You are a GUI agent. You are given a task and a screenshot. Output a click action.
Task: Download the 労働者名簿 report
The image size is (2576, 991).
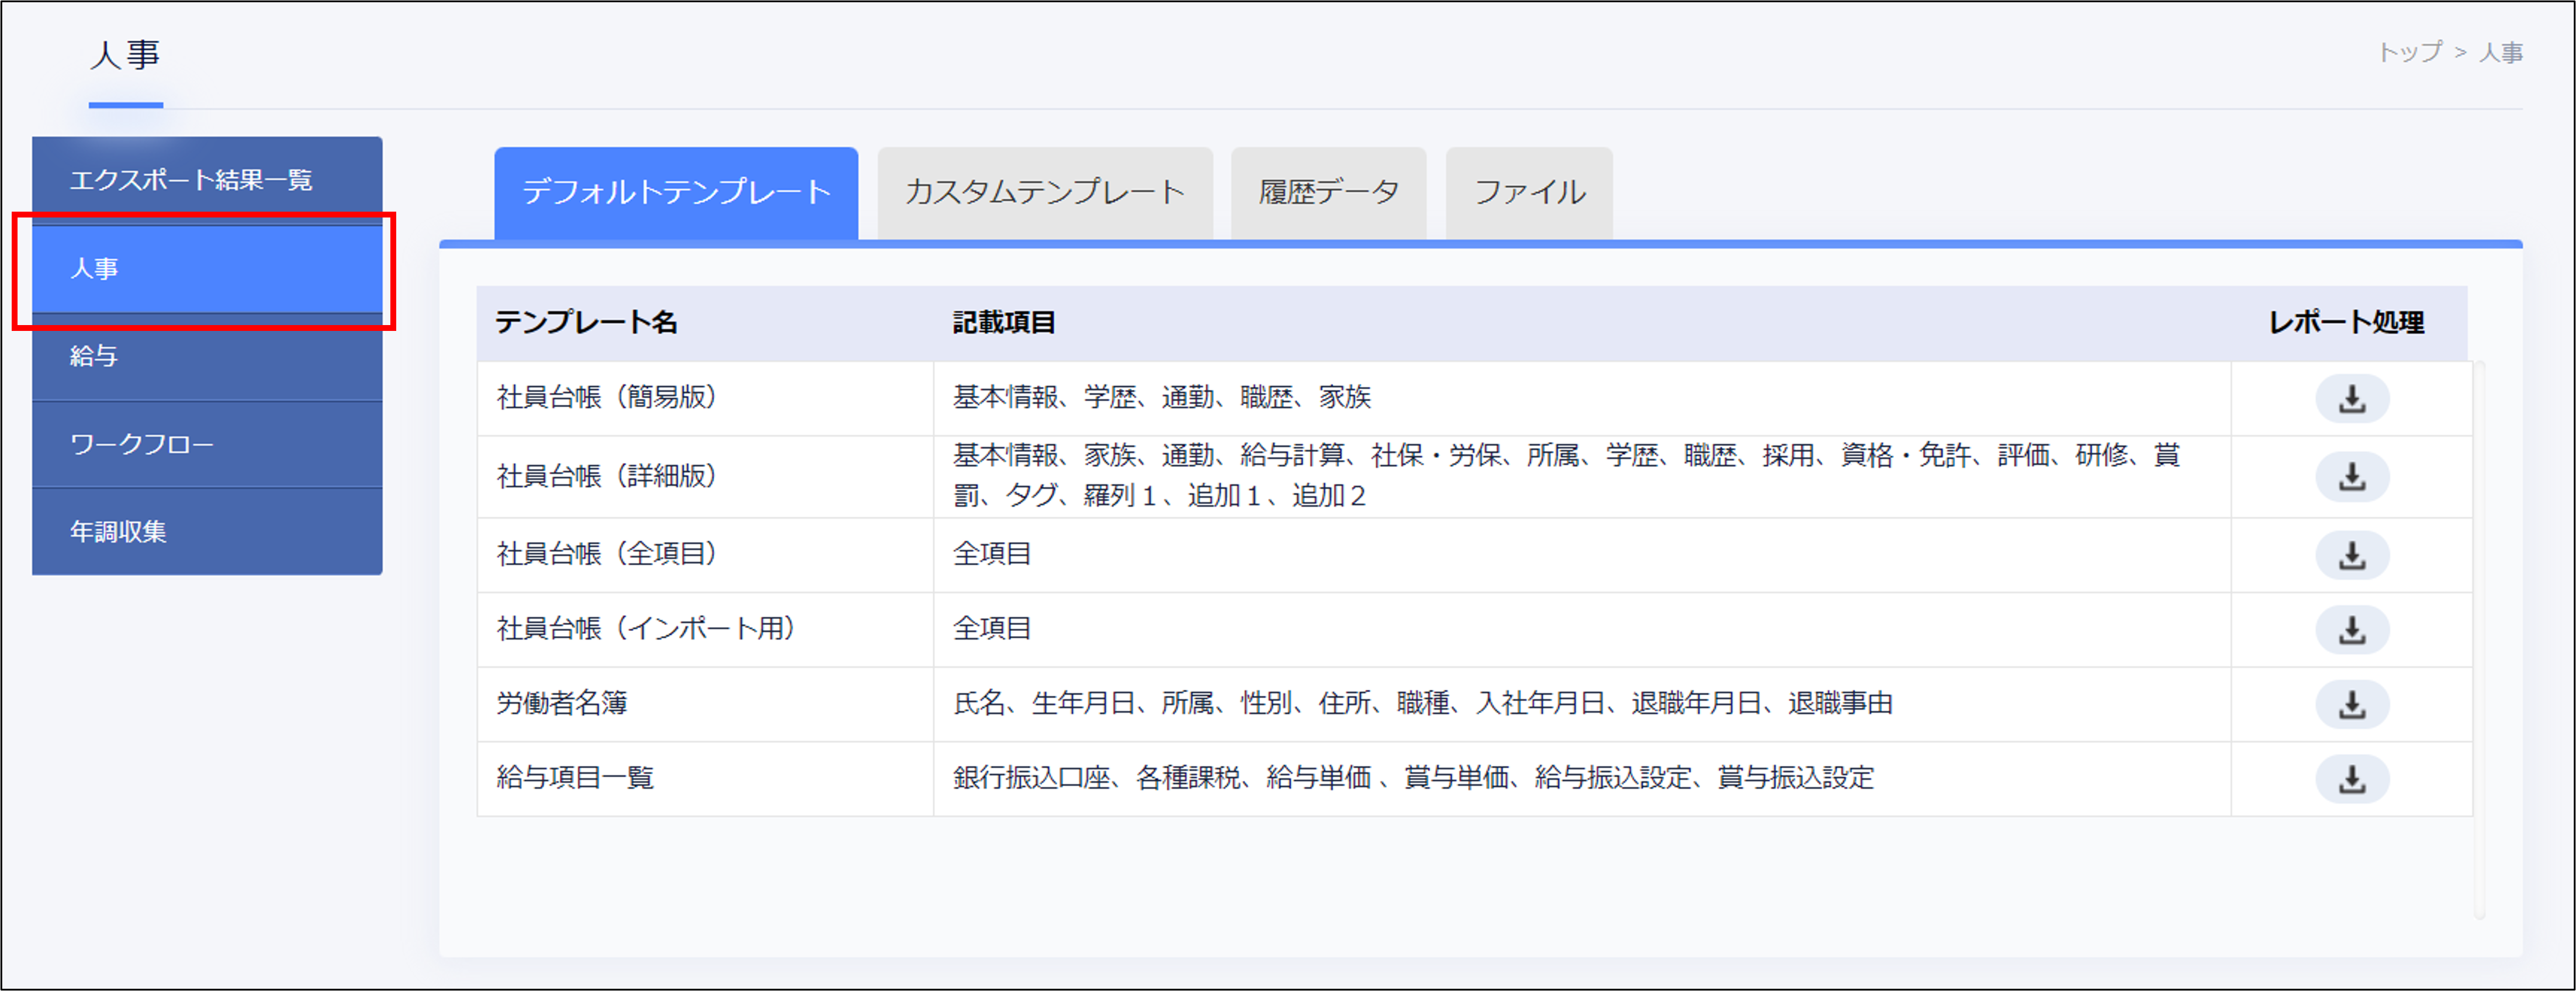pyautogui.click(x=2351, y=704)
